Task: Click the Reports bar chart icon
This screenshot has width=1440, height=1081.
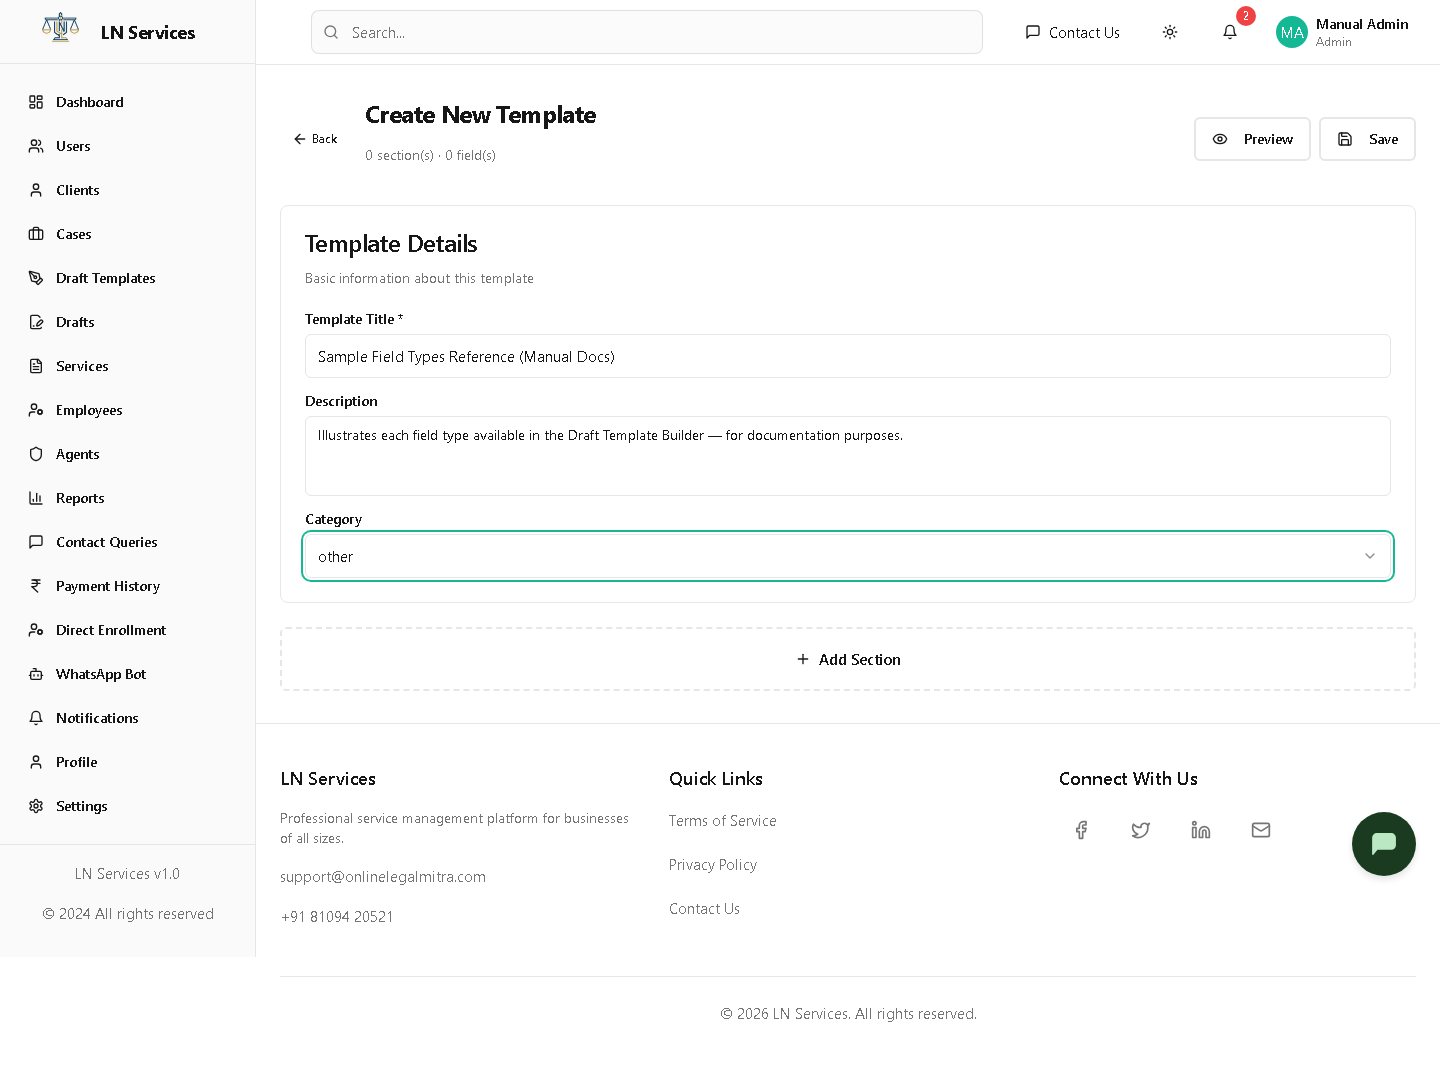Action: [36, 498]
